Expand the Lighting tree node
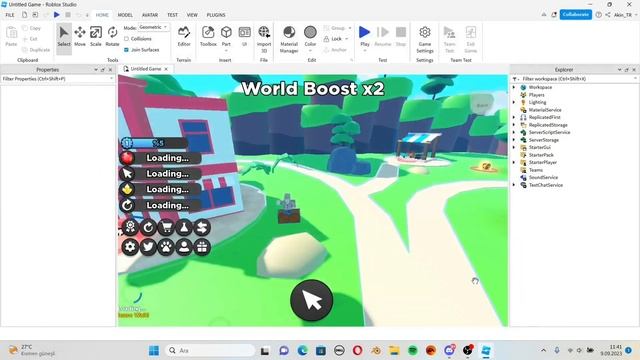The height and width of the screenshot is (360, 640). point(514,102)
